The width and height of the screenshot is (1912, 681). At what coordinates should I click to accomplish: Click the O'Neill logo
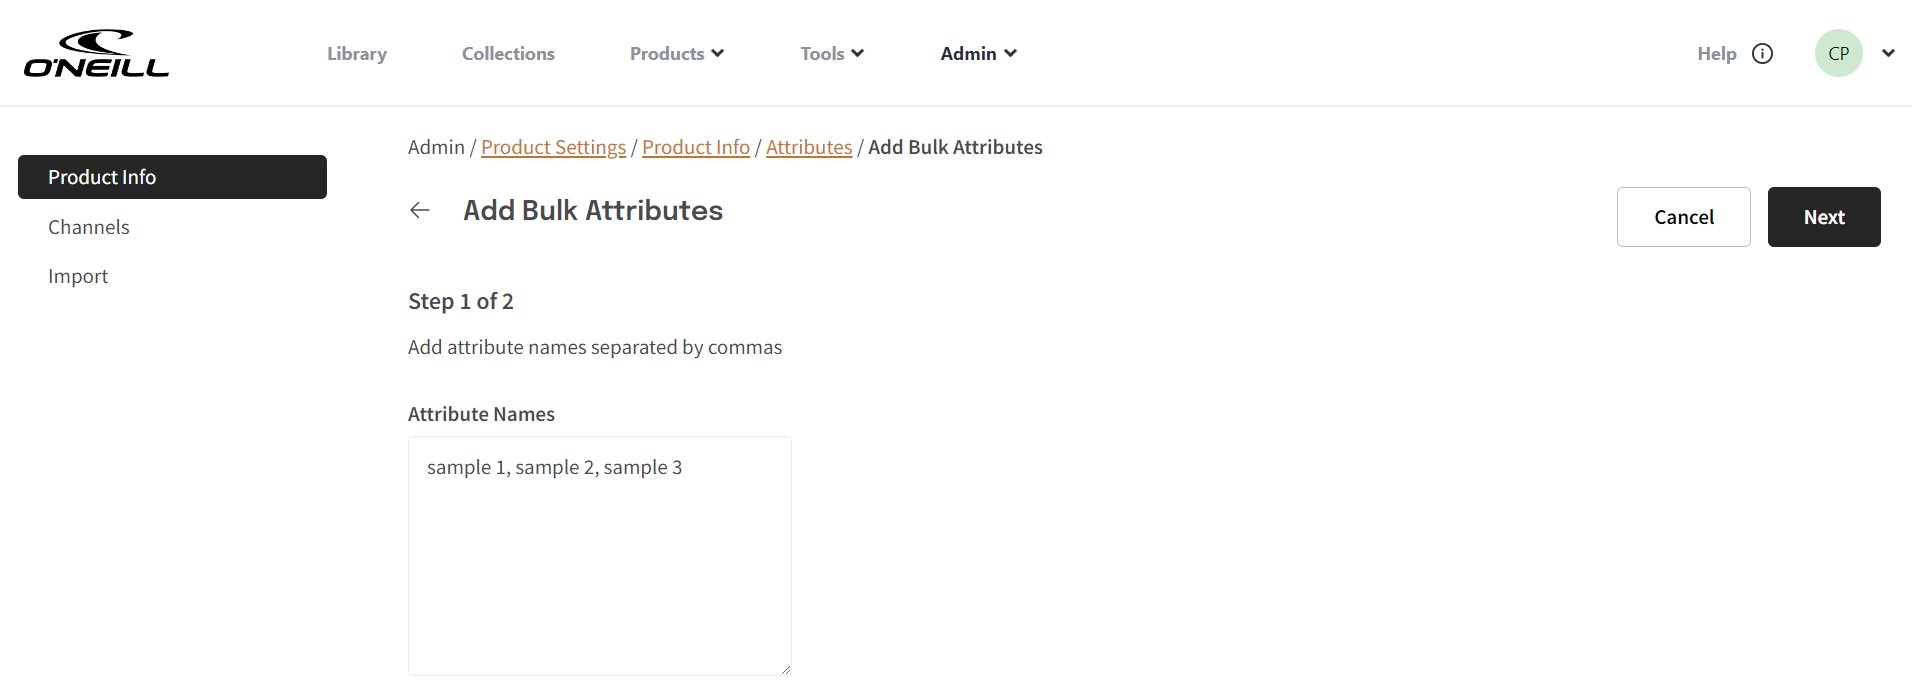click(x=96, y=53)
